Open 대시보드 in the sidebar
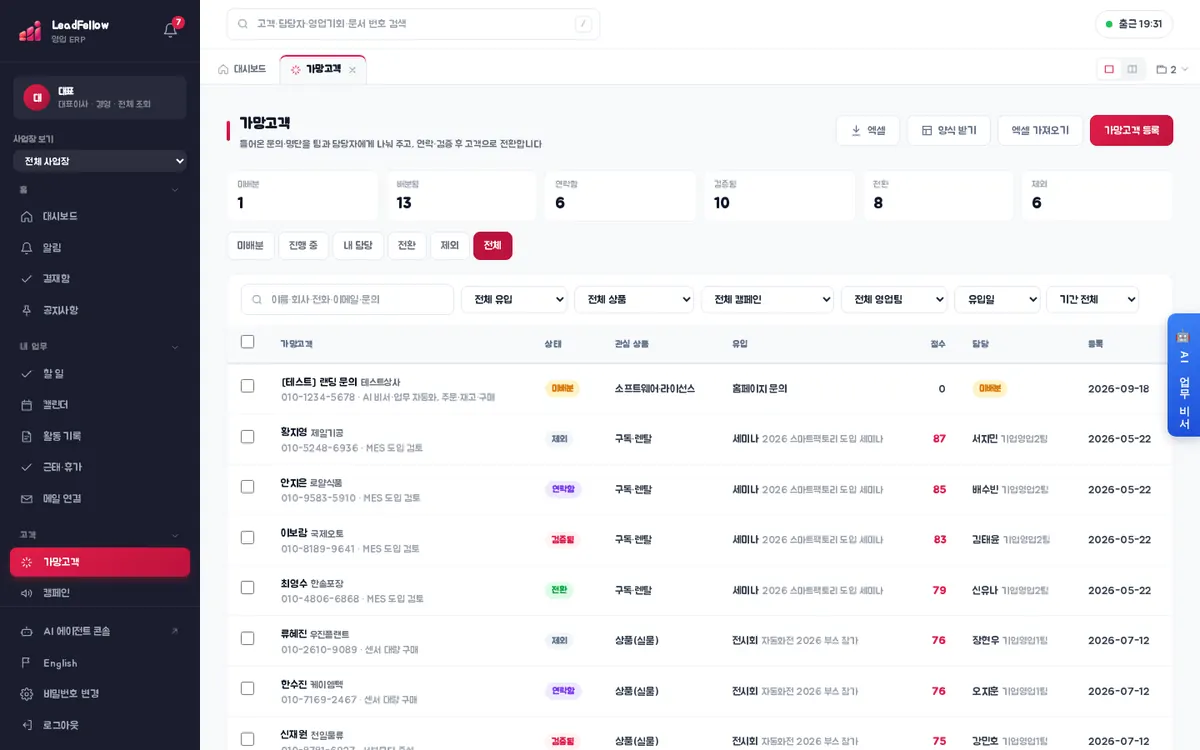Viewport: 1200px width, 750px height. click(100, 216)
